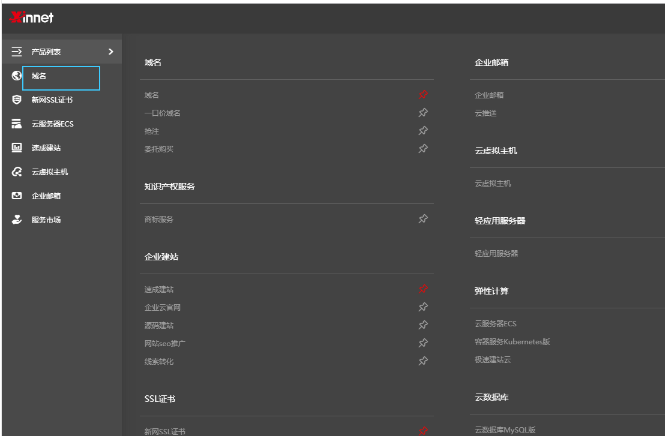Image resolution: width=665 pixels, height=436 pixels.
Task: Click the 产品列表 list icon in sidebar
Action: point(17,51)
